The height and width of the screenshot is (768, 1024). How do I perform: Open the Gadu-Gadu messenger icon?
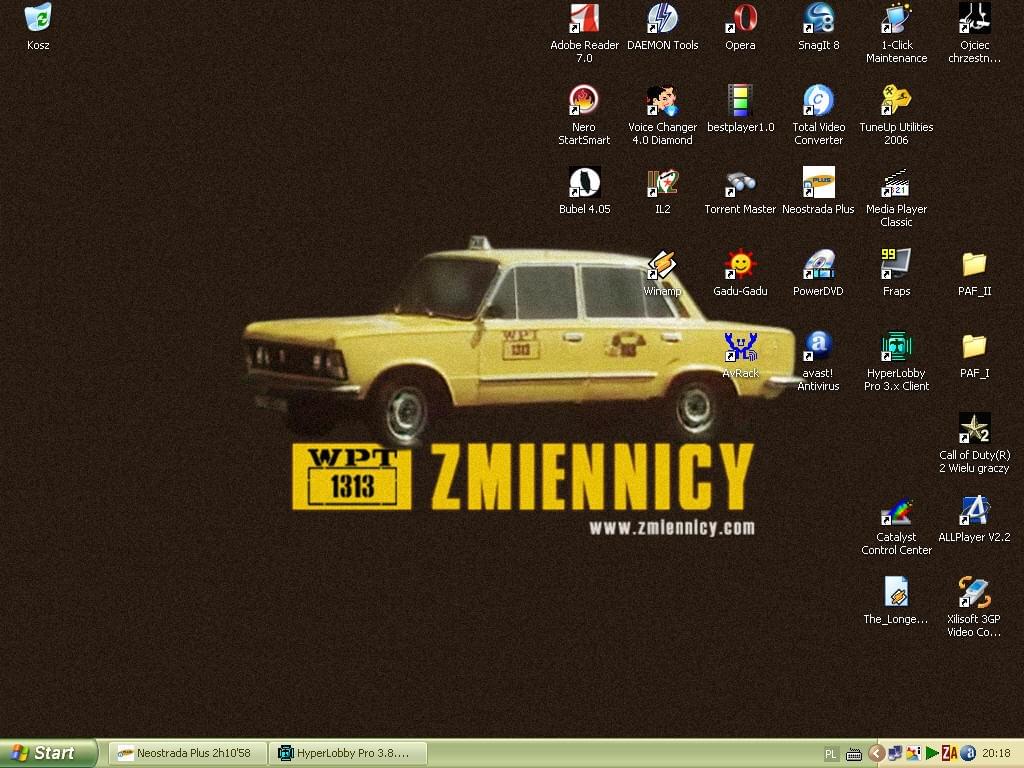pos(740,265)
